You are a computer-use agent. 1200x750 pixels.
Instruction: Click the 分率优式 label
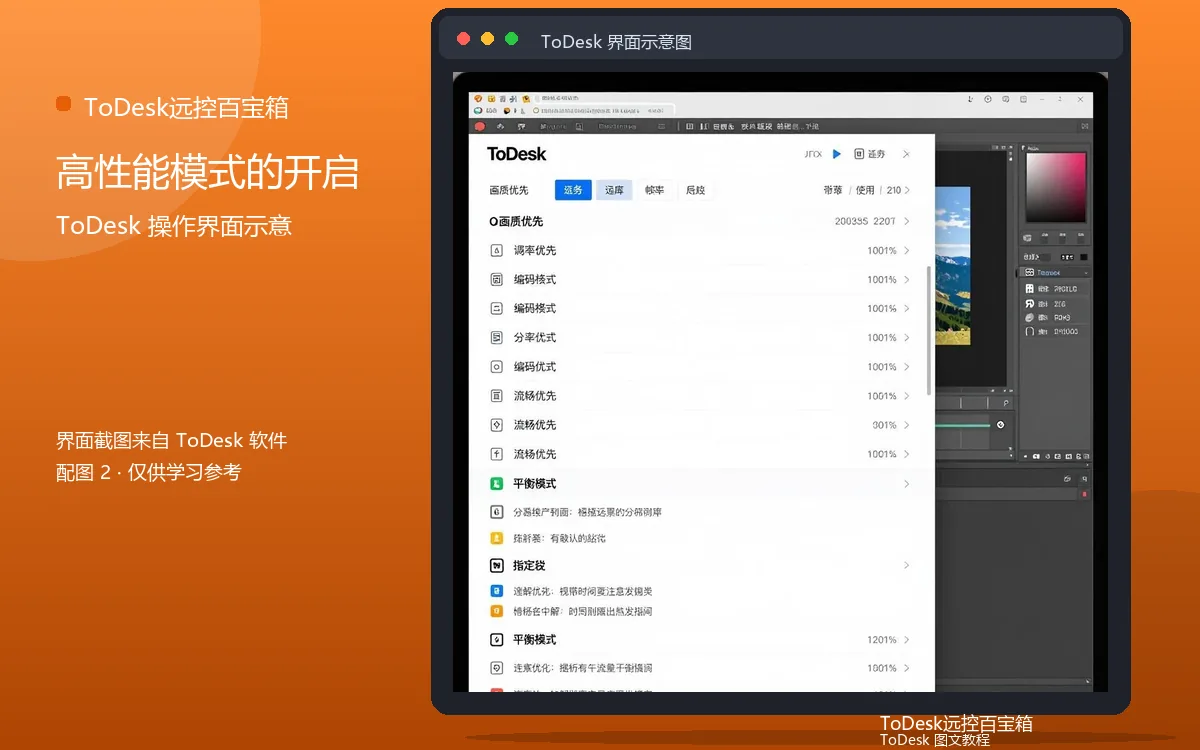pyautogui.click(x=535, y=338)
